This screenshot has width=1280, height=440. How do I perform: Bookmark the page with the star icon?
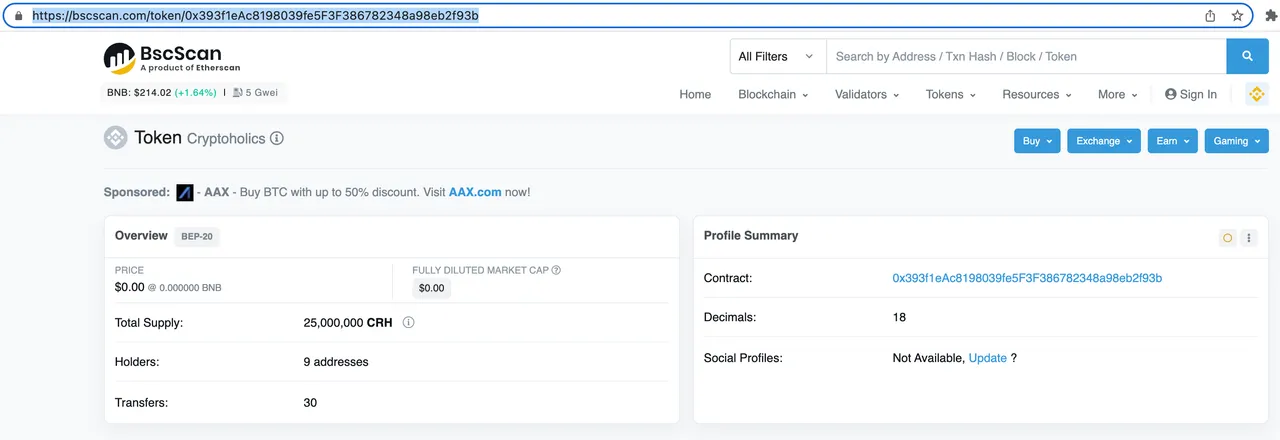[1237, 15]
